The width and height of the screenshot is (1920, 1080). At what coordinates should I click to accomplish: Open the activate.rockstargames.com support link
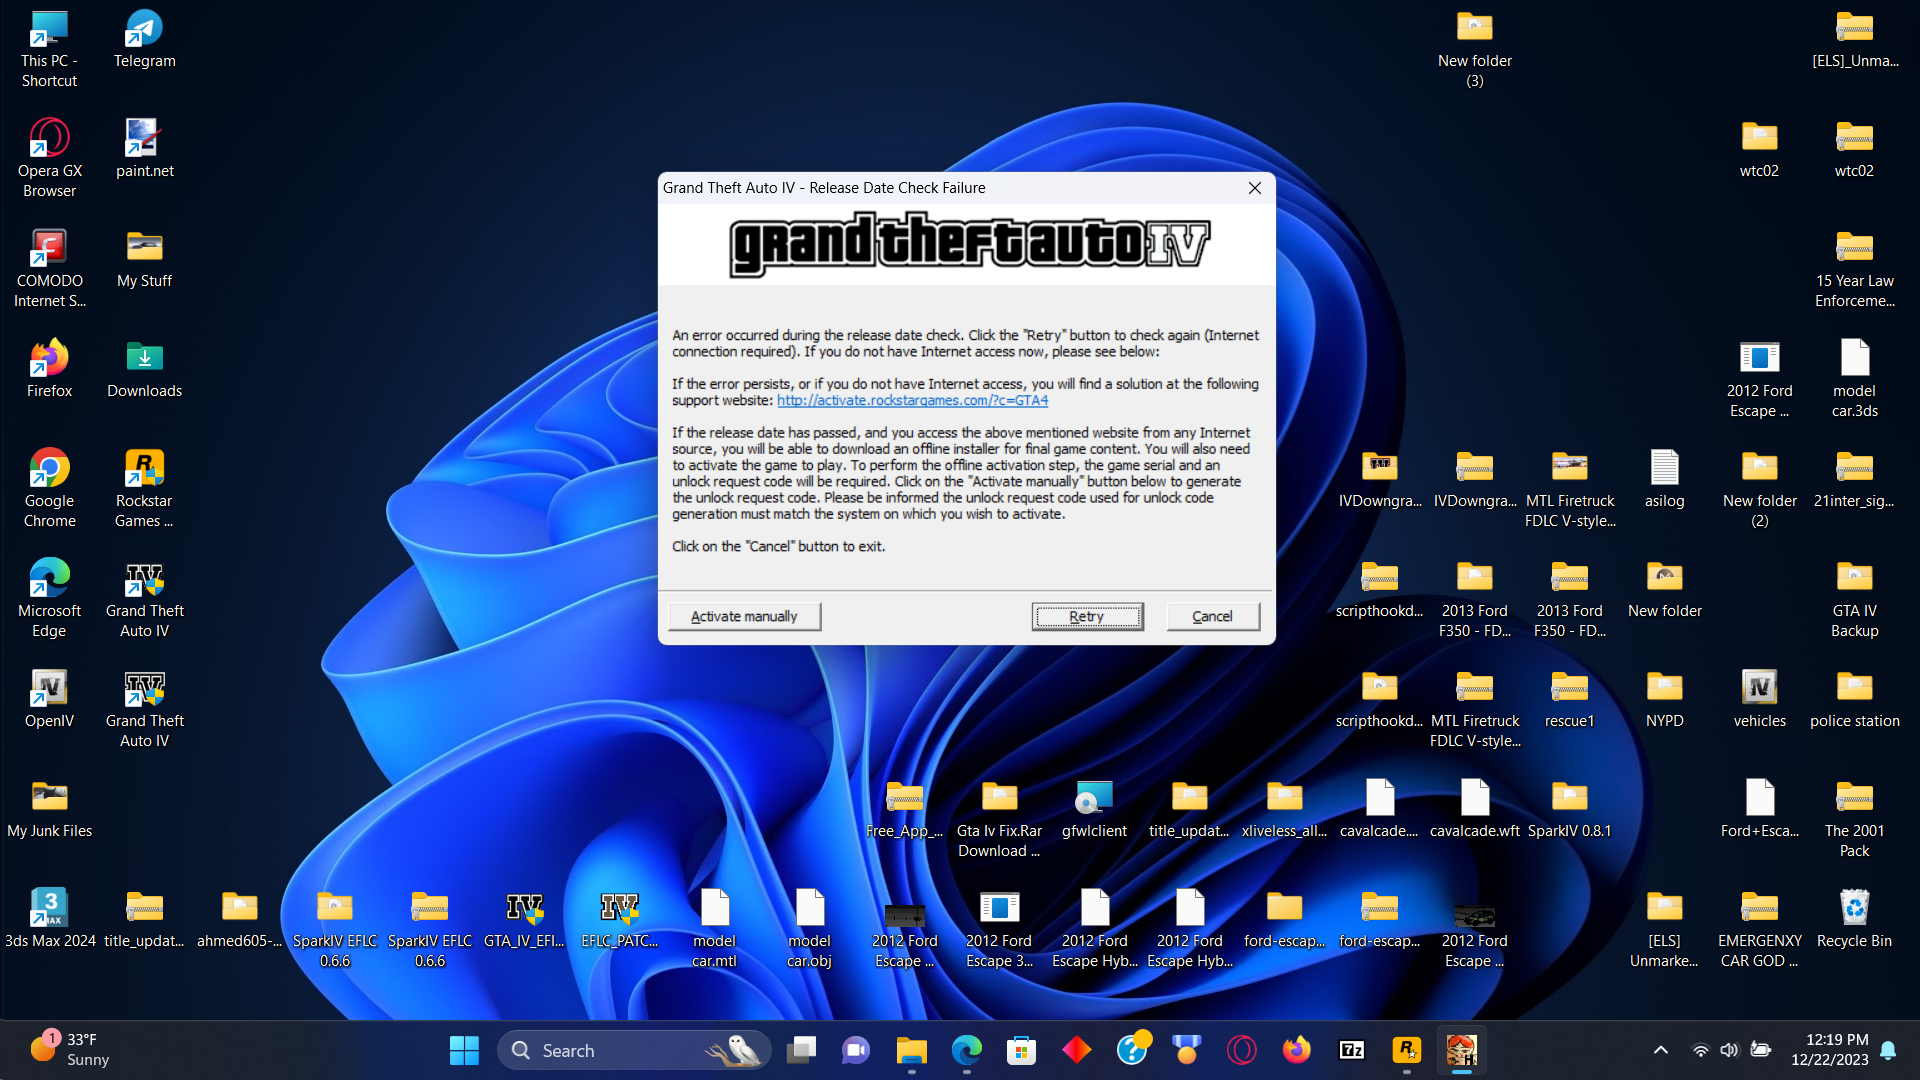click(x=912, y=400)
